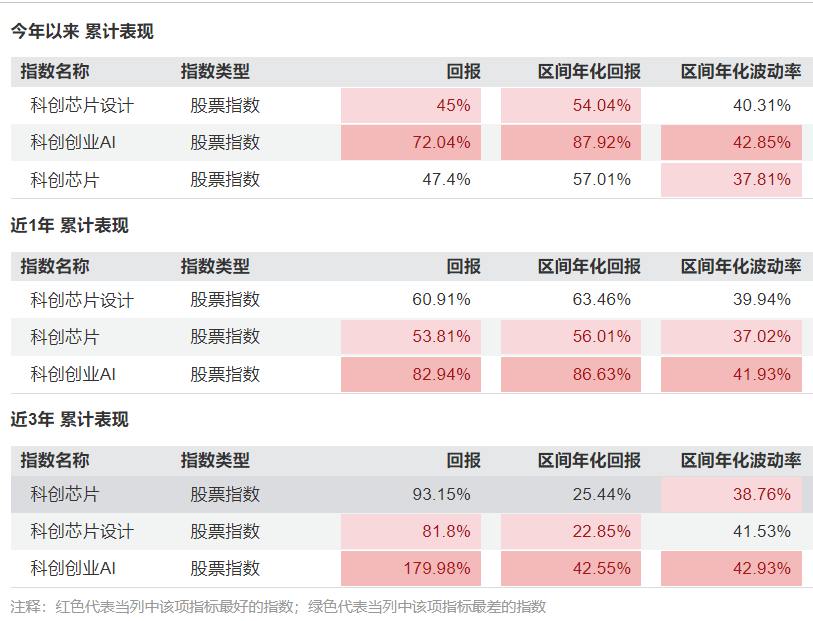
Task: Click the 37.81% volatility cell
Action: pyautogui.click(x=731, y=180)
